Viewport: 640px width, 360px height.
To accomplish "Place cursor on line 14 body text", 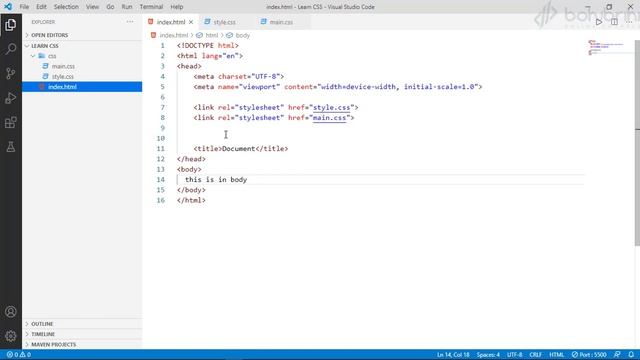I will pyautogui.click(x=216, y=180).
